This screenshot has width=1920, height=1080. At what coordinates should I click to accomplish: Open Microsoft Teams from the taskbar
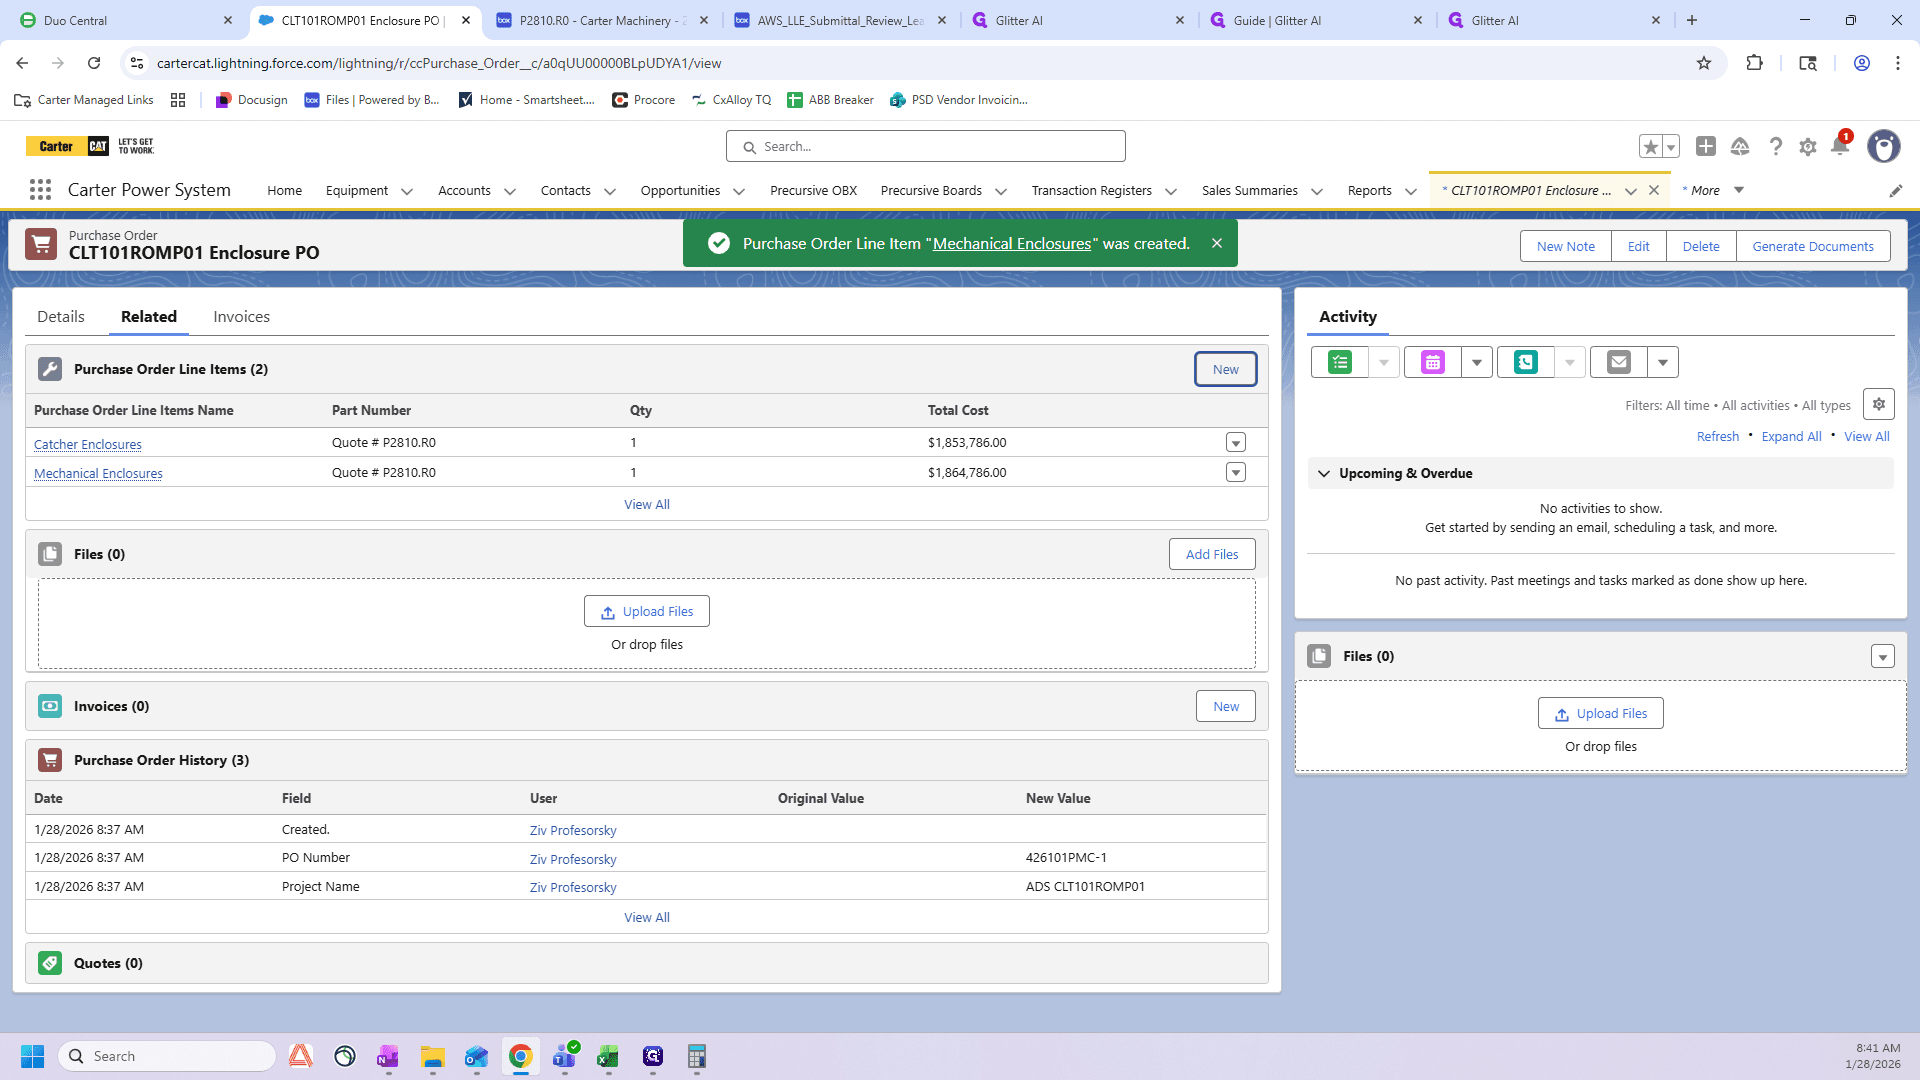(x=564, y=1056)
